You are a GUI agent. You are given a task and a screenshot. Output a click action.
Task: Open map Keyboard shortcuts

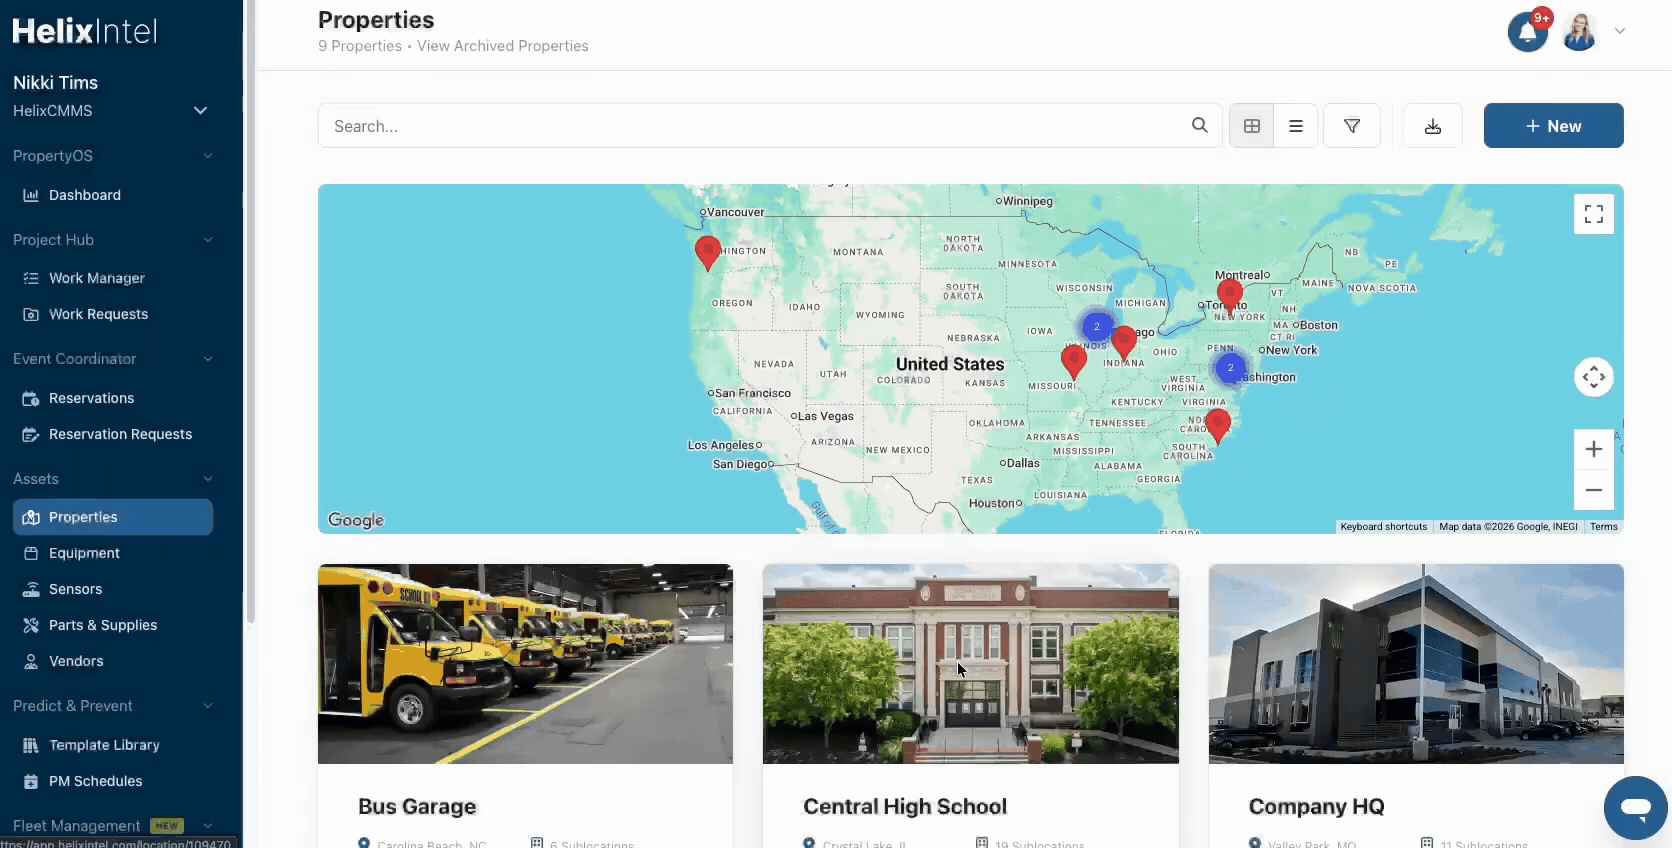pyautogui.click(x=1384, y=527)
